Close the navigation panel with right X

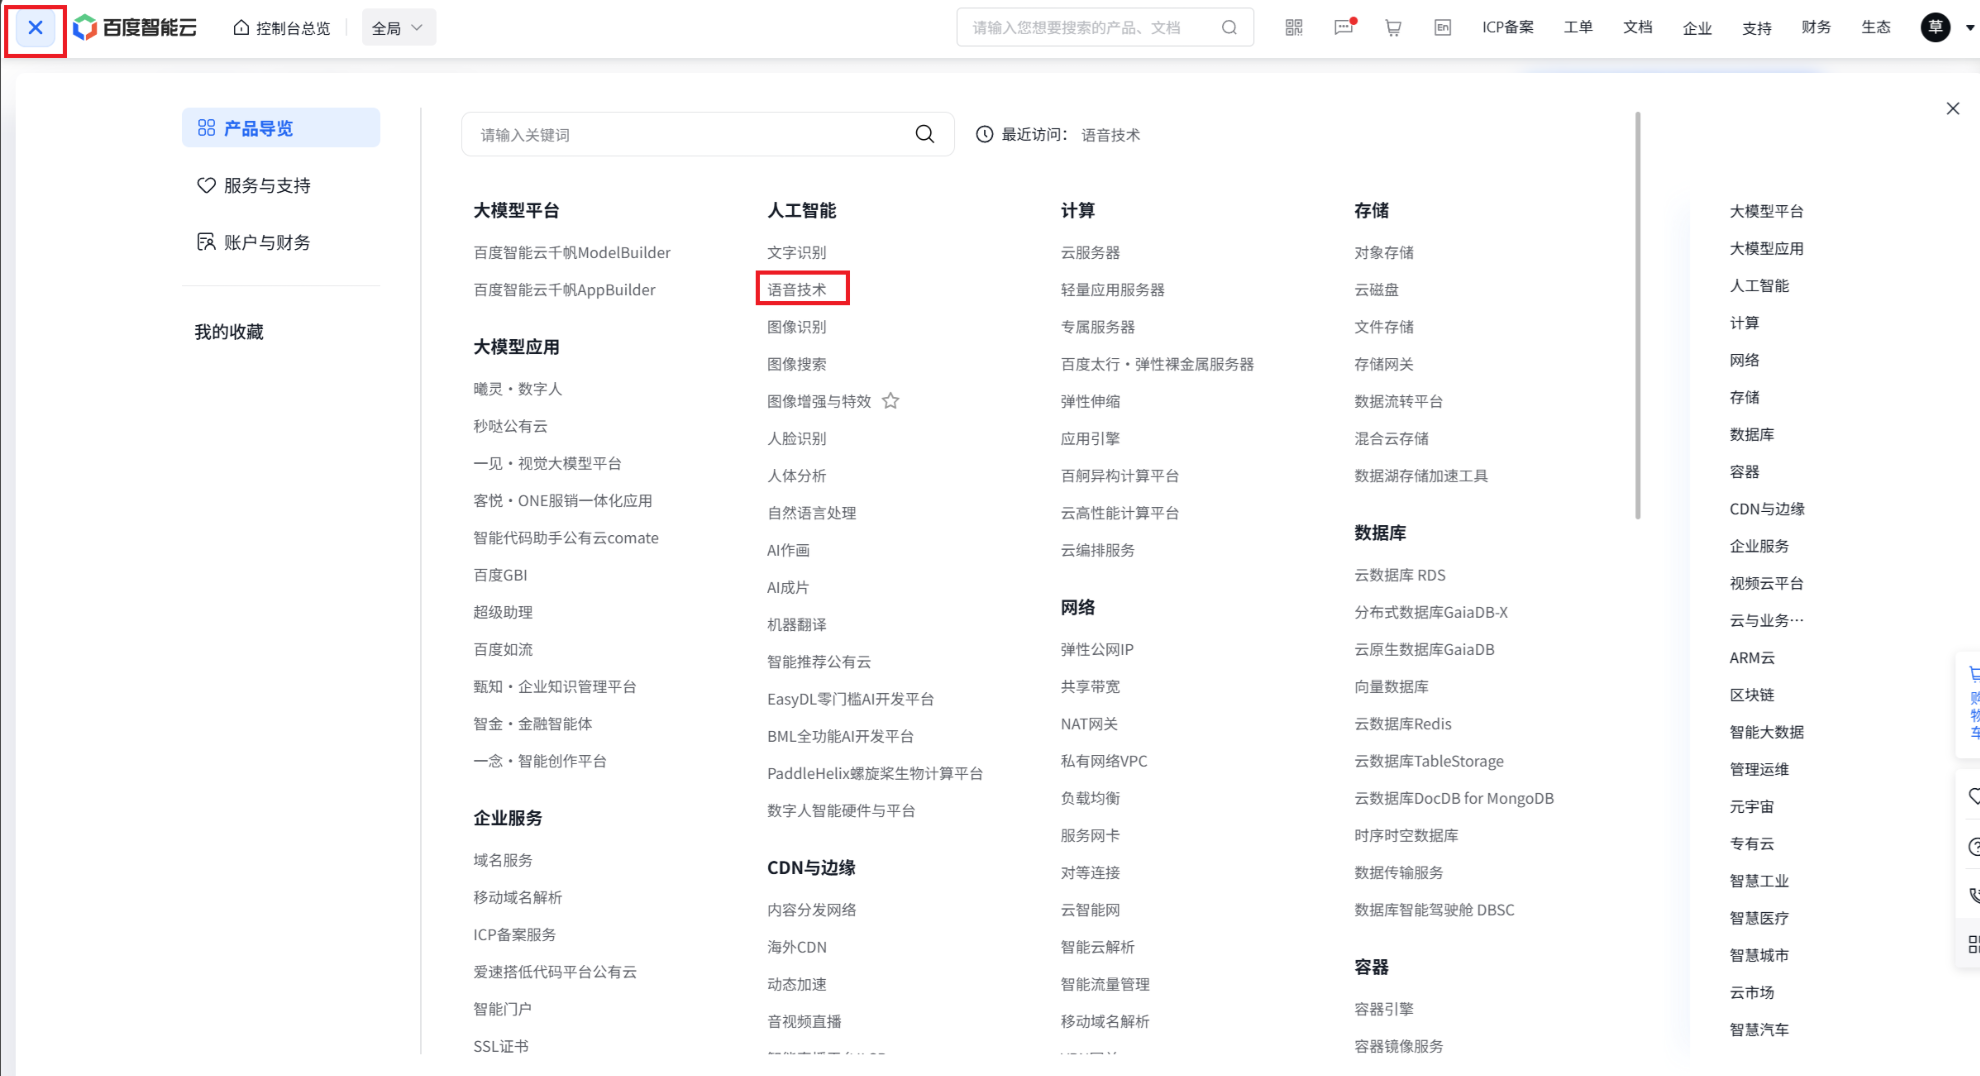click(1953, 108)
